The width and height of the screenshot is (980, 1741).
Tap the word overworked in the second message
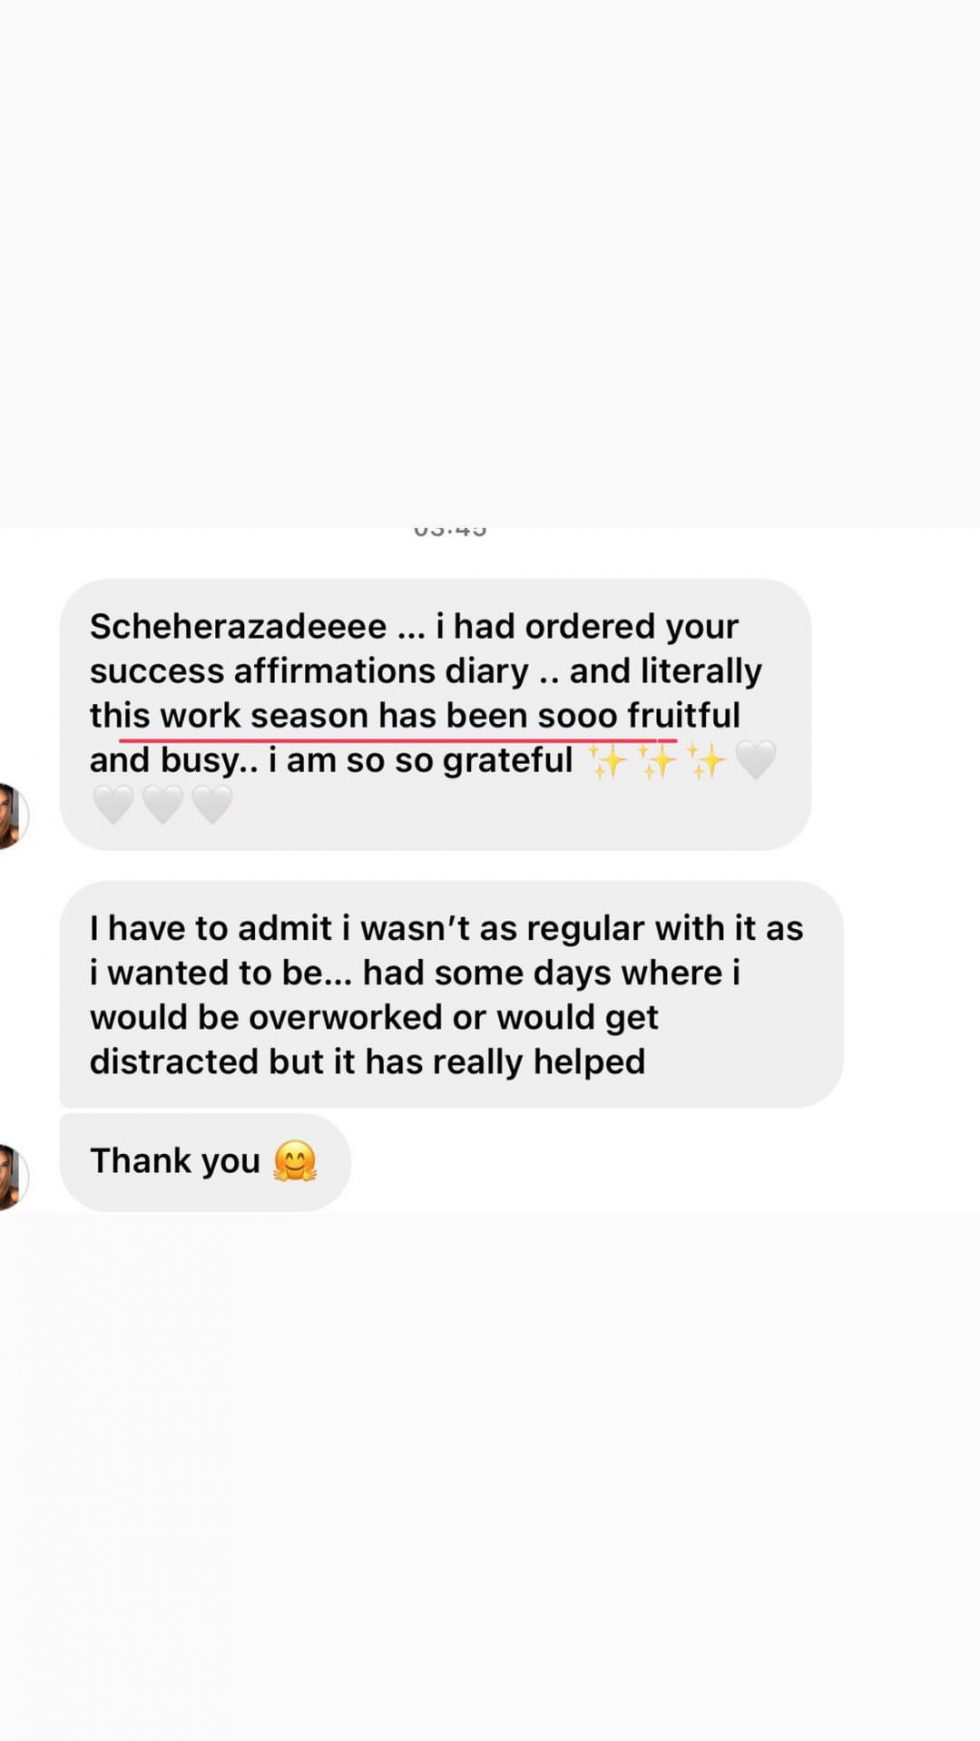345,1017
